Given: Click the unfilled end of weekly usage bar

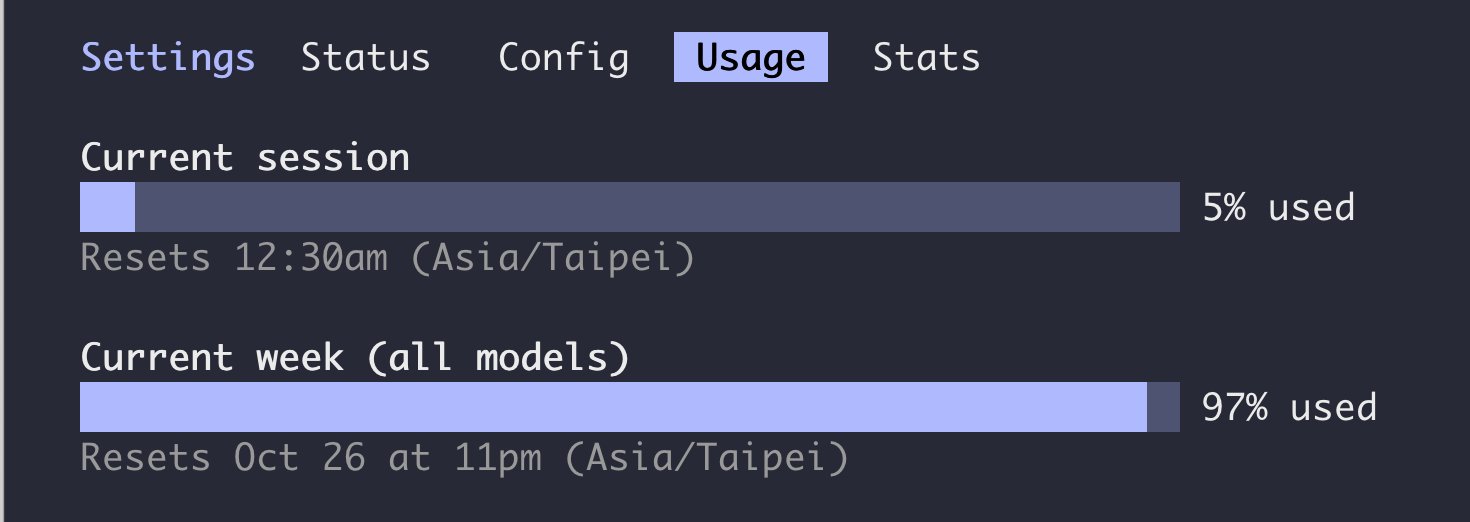Looking at the screenshot, I should click(1163, 407).
